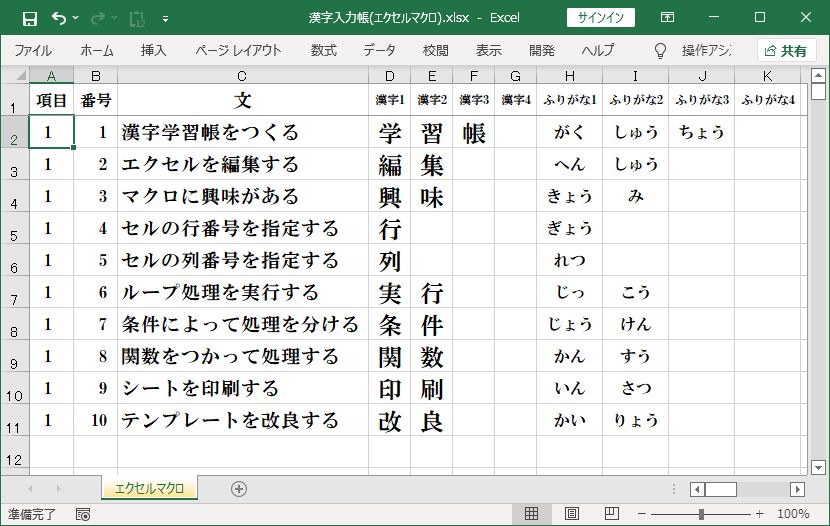This screenshot has height=526, width=830.
Task: Click the 文 header cell
Action: 242,99
